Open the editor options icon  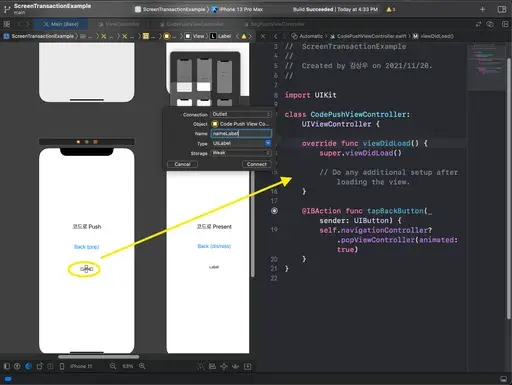coord(490,24)
